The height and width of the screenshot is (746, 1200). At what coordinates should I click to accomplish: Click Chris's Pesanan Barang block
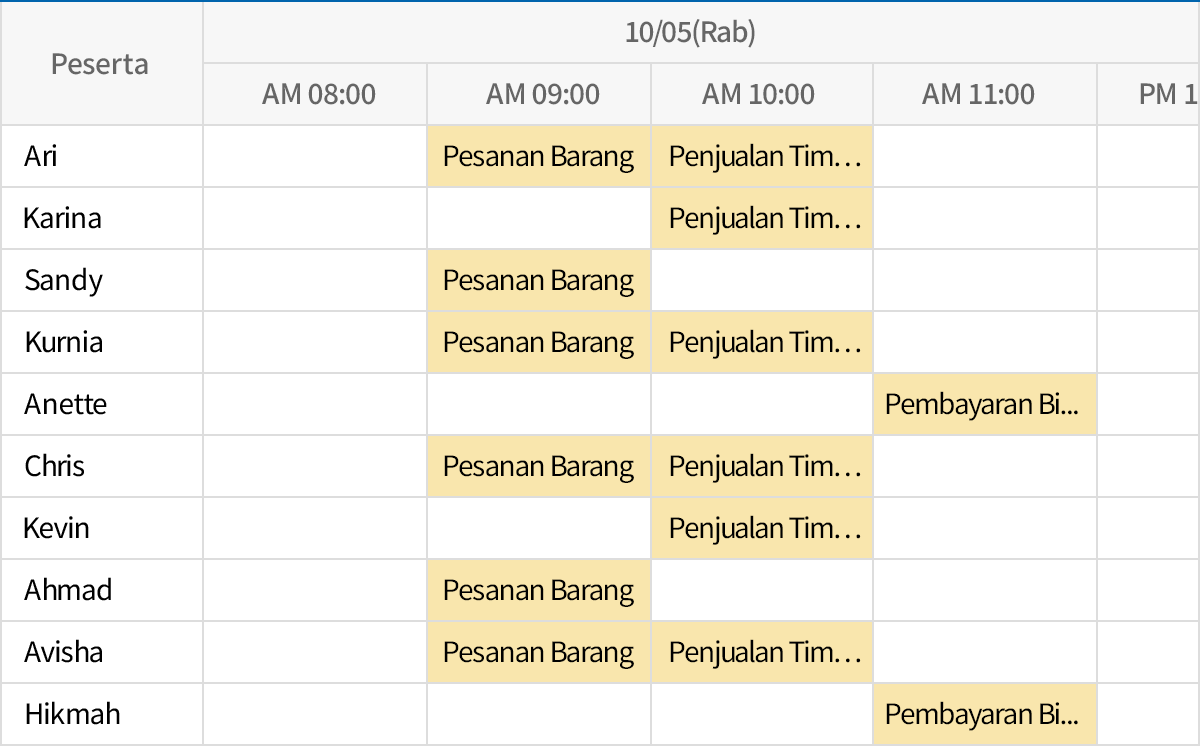click(537, 466)
